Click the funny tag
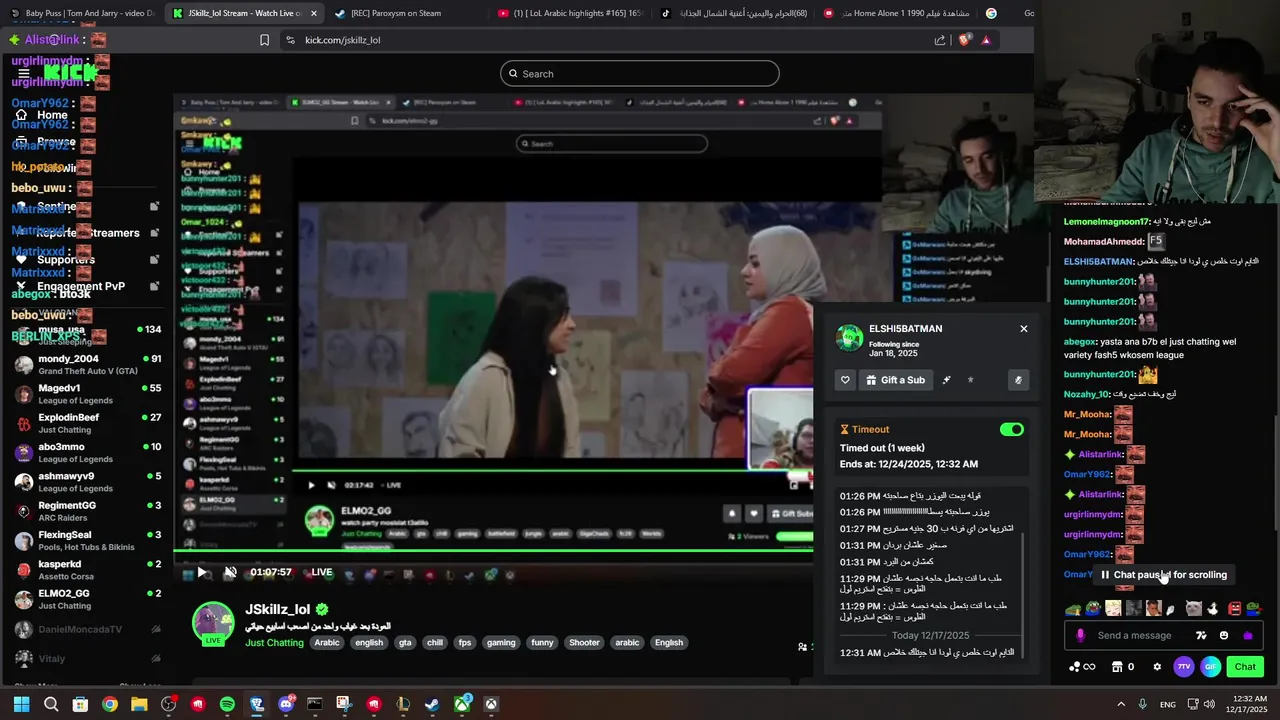This screenshot has width=1280, height=720. pyautogui.click(x=542, y=643)
